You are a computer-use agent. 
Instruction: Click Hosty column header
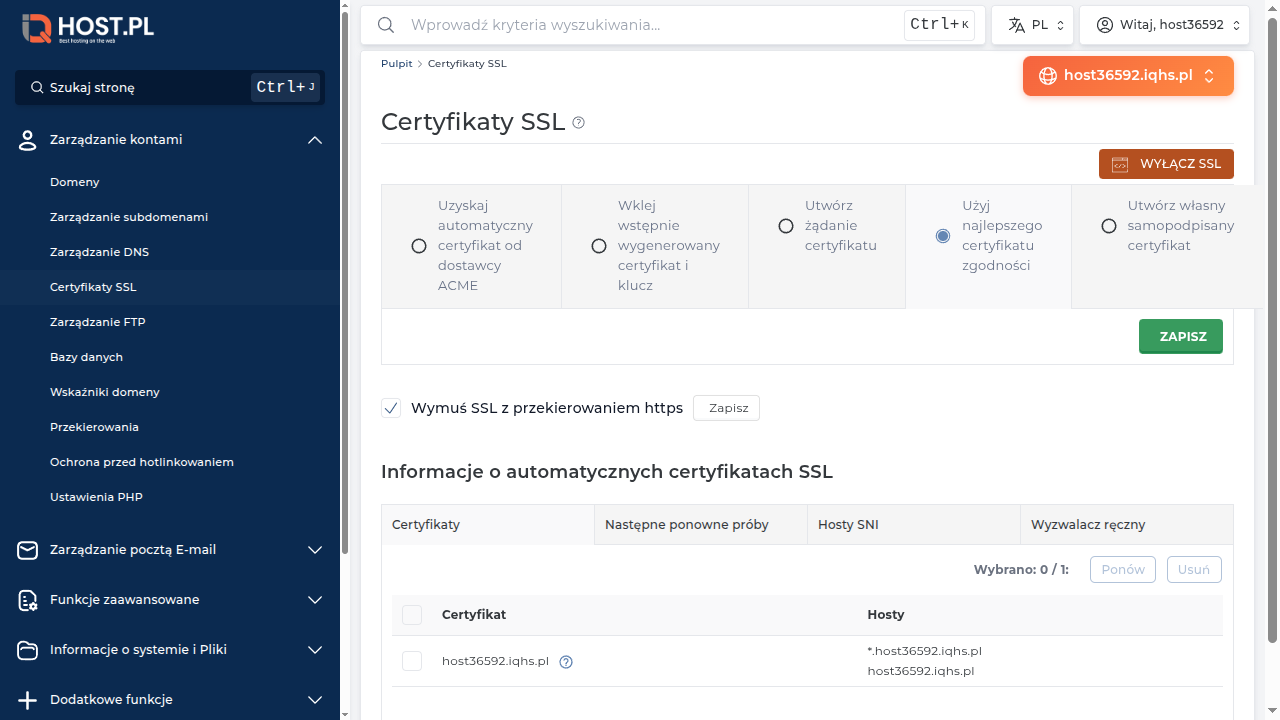pyautogui.click(x=886, y=615)
